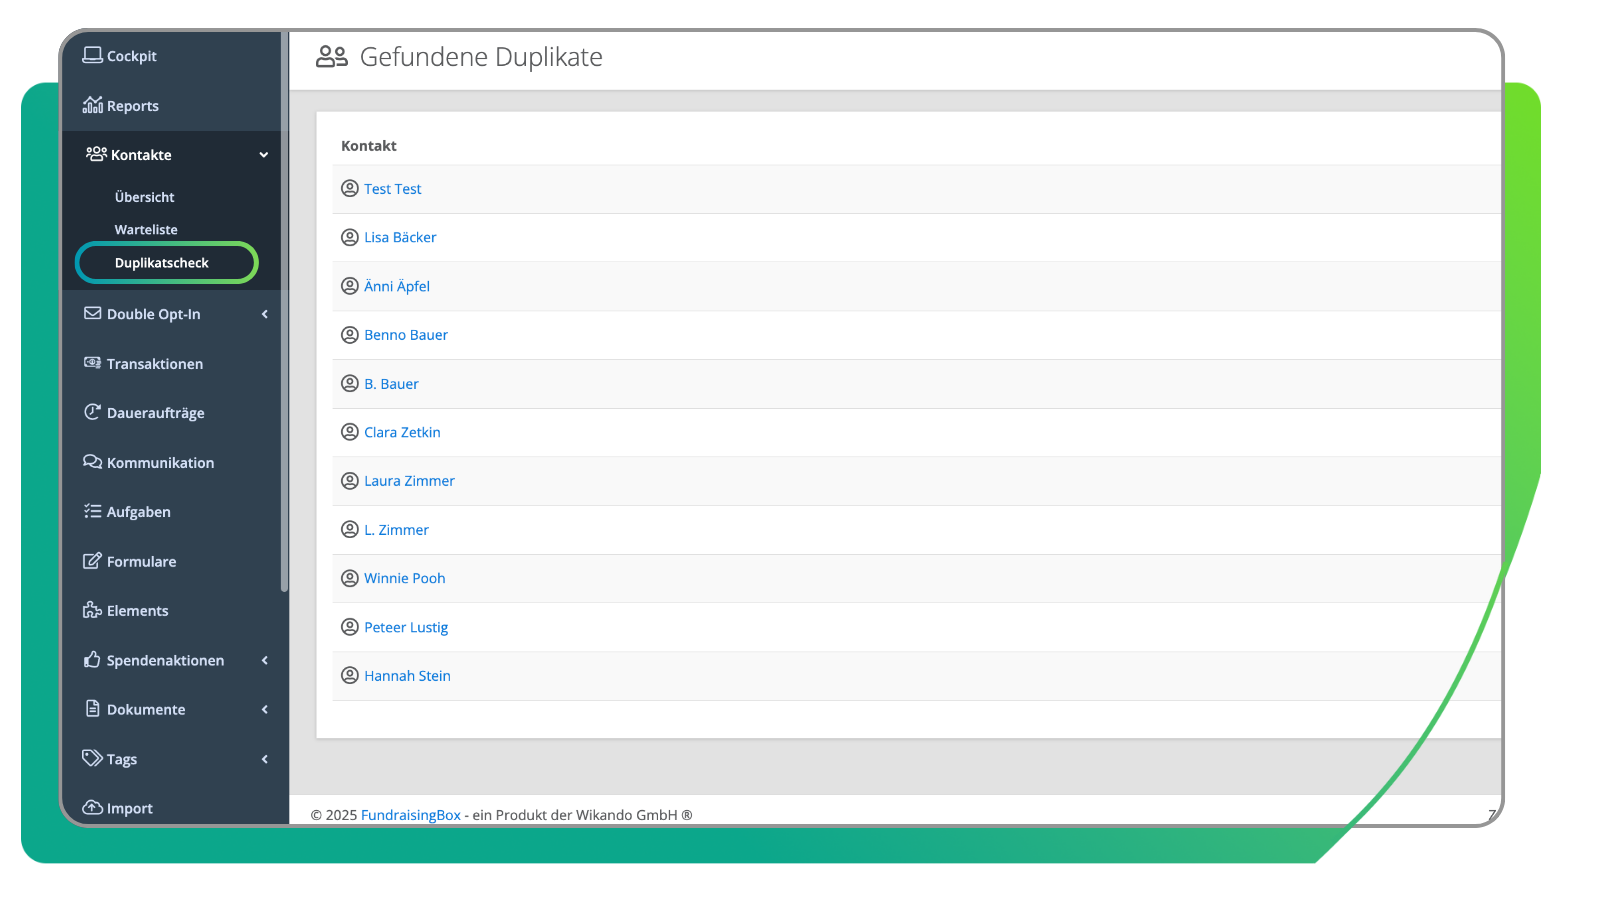Expand the Spendenaktionen submenu arrow

[265, 660]
